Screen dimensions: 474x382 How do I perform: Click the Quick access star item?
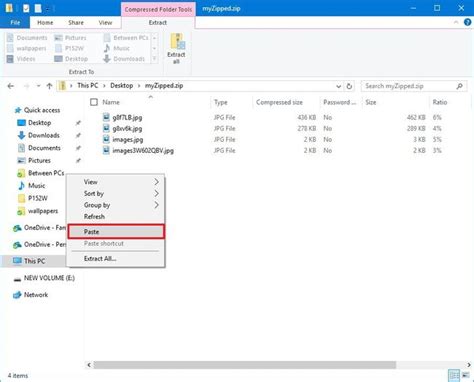[x=42, y=110]
